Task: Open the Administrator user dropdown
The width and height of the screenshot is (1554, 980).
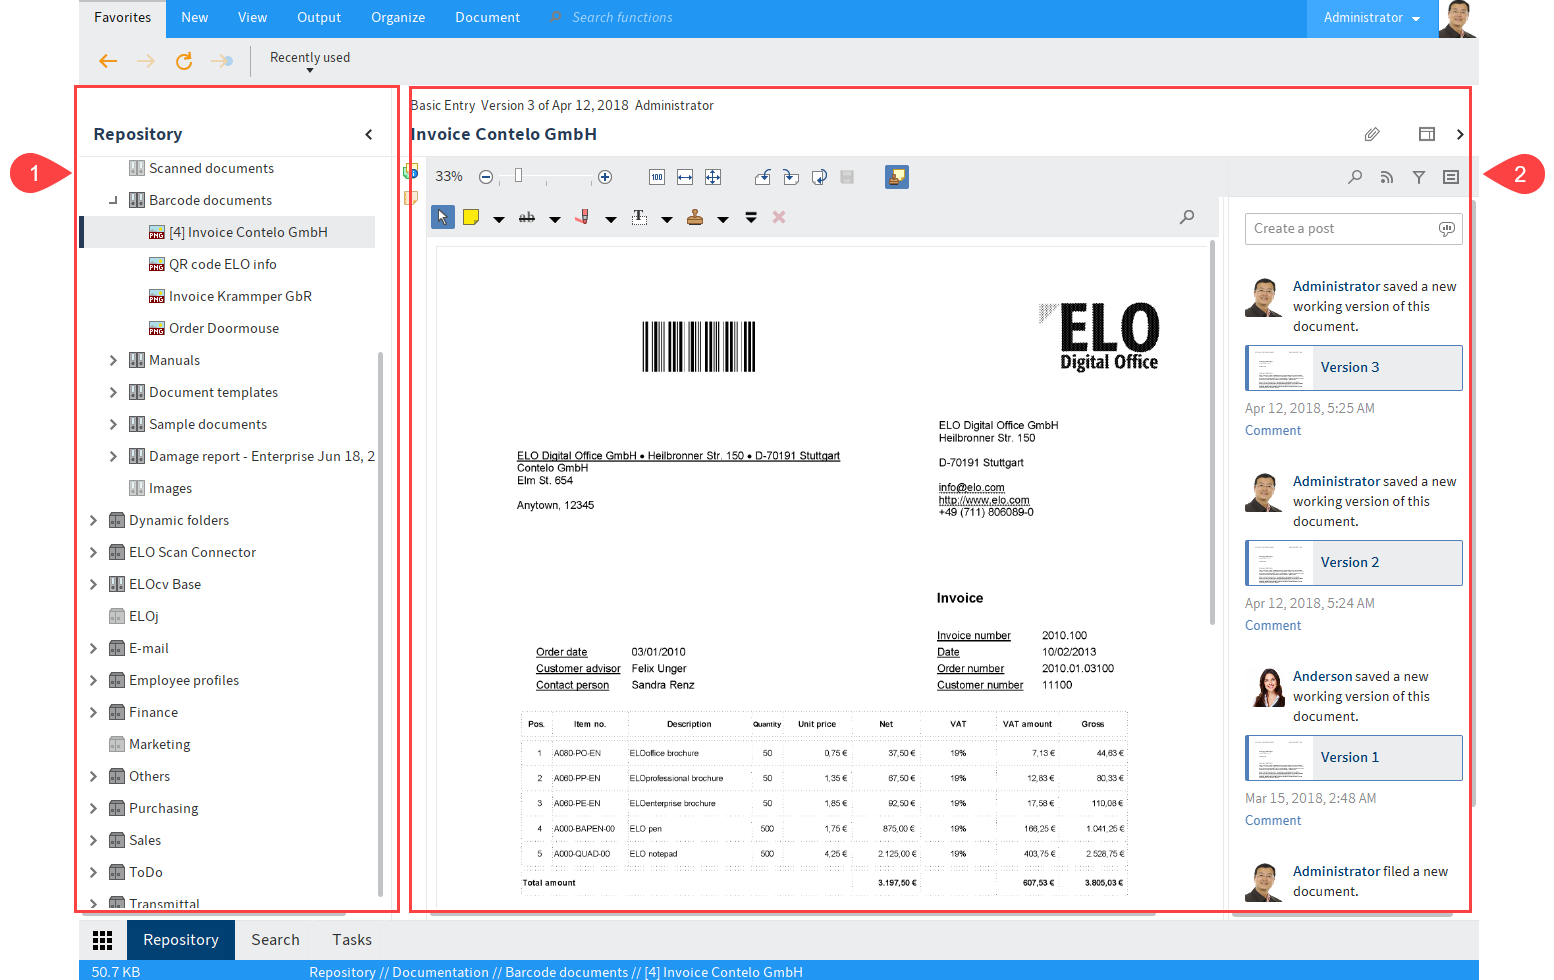Action: (x=1371, y=18)
